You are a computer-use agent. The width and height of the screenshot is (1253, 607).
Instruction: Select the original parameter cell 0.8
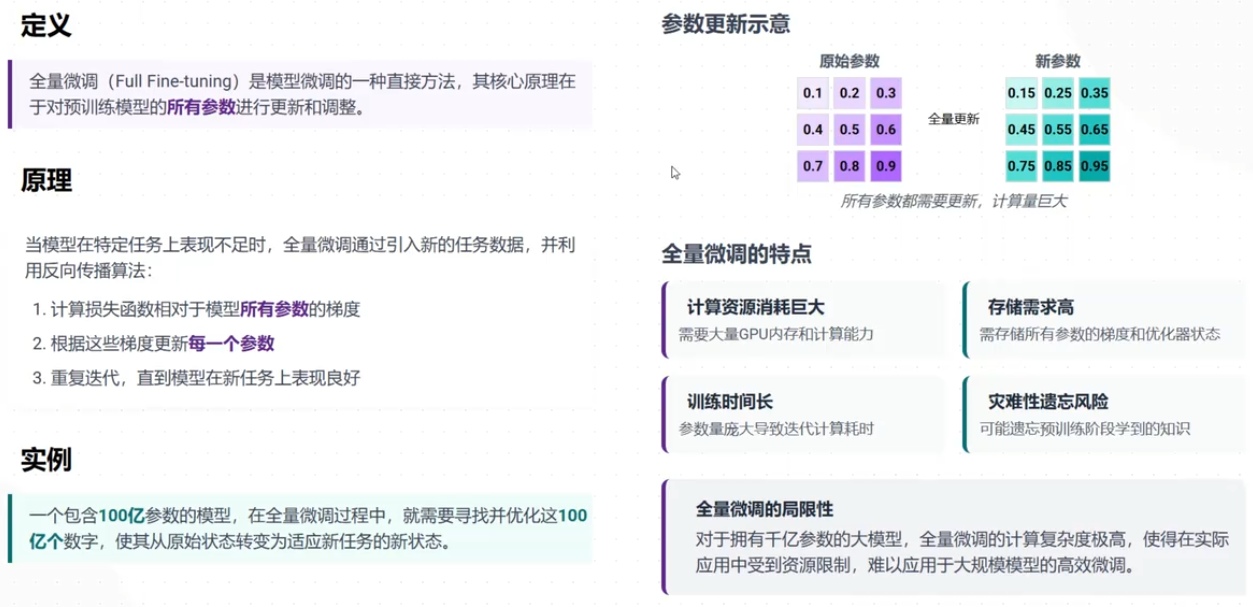point(849,167)
